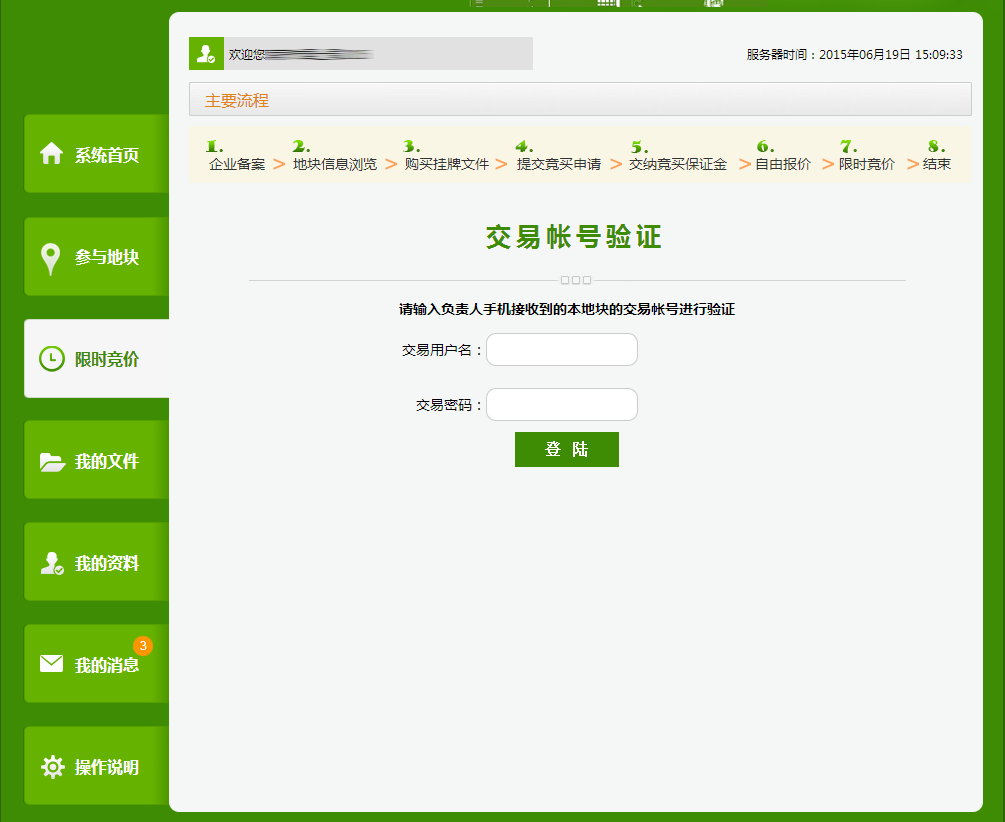Open step 6 自由报价
The width and height of the screenshot is (1005, 822).
coord(782,164)
